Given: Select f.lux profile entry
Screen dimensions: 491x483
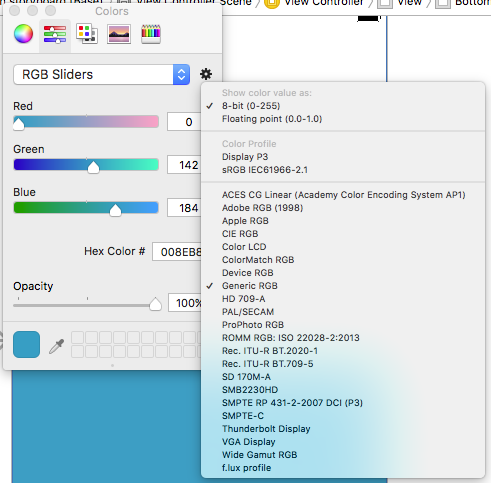Looking at the screenshot, I should [x=343, y=468].
